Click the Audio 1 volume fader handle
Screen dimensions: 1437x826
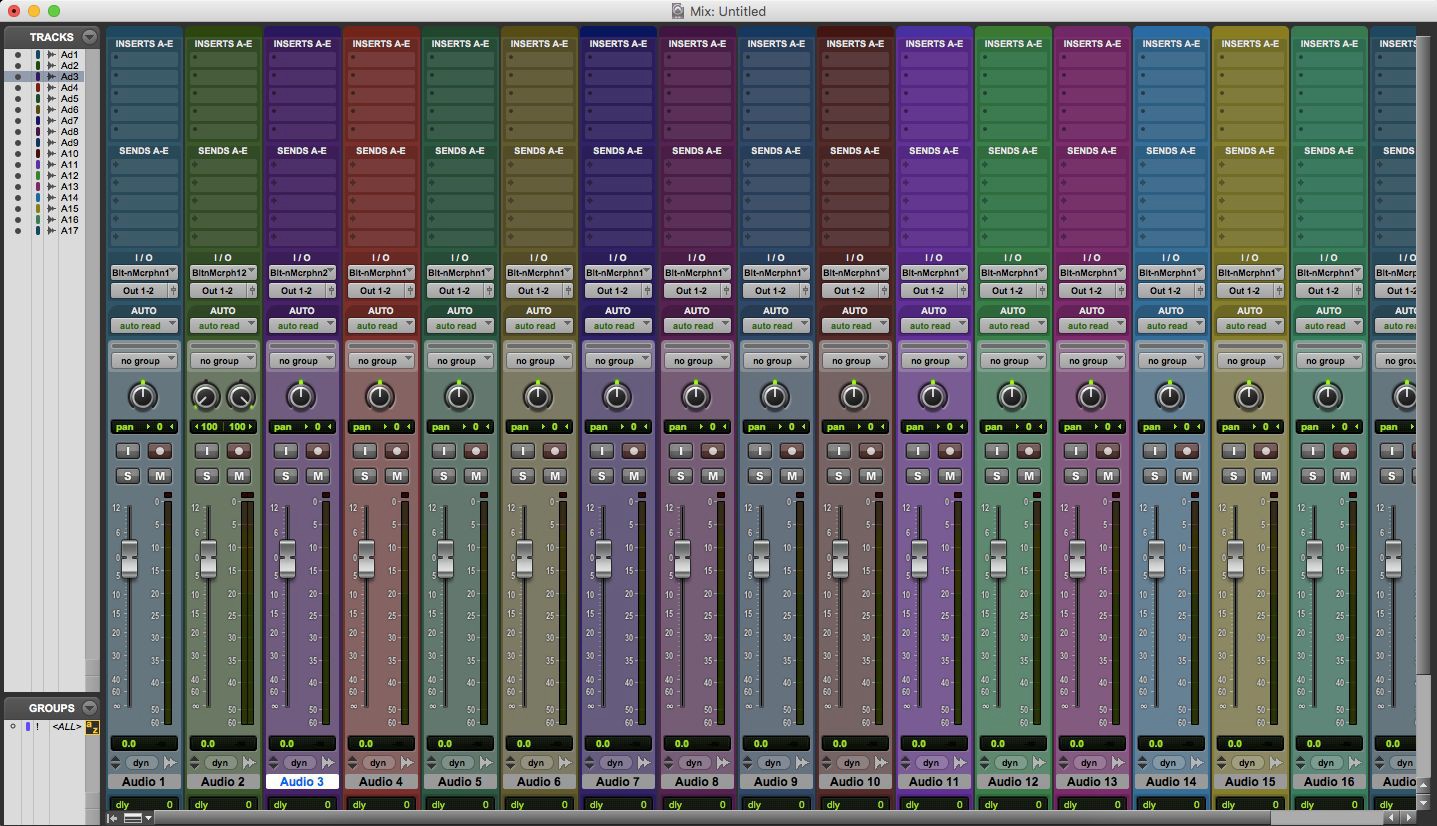point(129,559)
